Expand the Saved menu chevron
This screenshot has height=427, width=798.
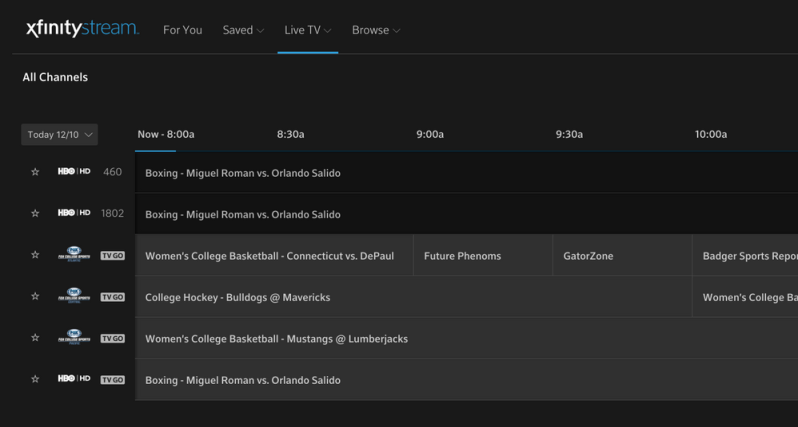point(260,31)
